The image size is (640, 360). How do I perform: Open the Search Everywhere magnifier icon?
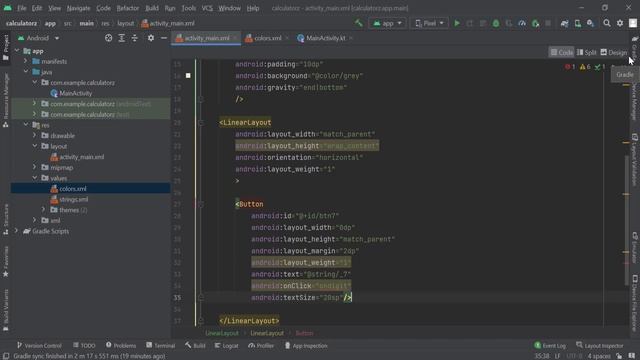tap(607, 24)
